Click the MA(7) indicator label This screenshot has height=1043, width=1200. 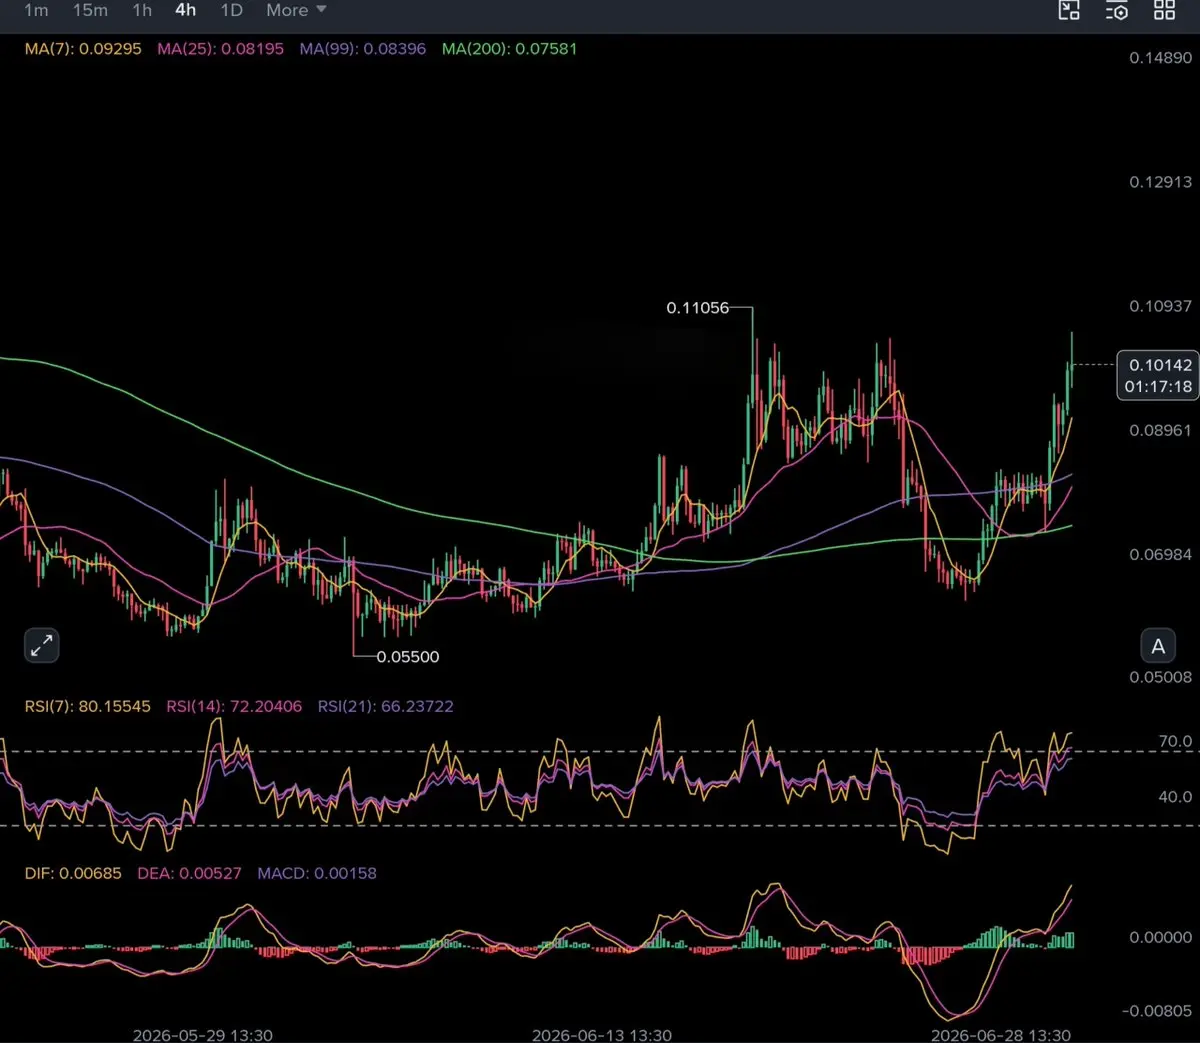point(83,48)
